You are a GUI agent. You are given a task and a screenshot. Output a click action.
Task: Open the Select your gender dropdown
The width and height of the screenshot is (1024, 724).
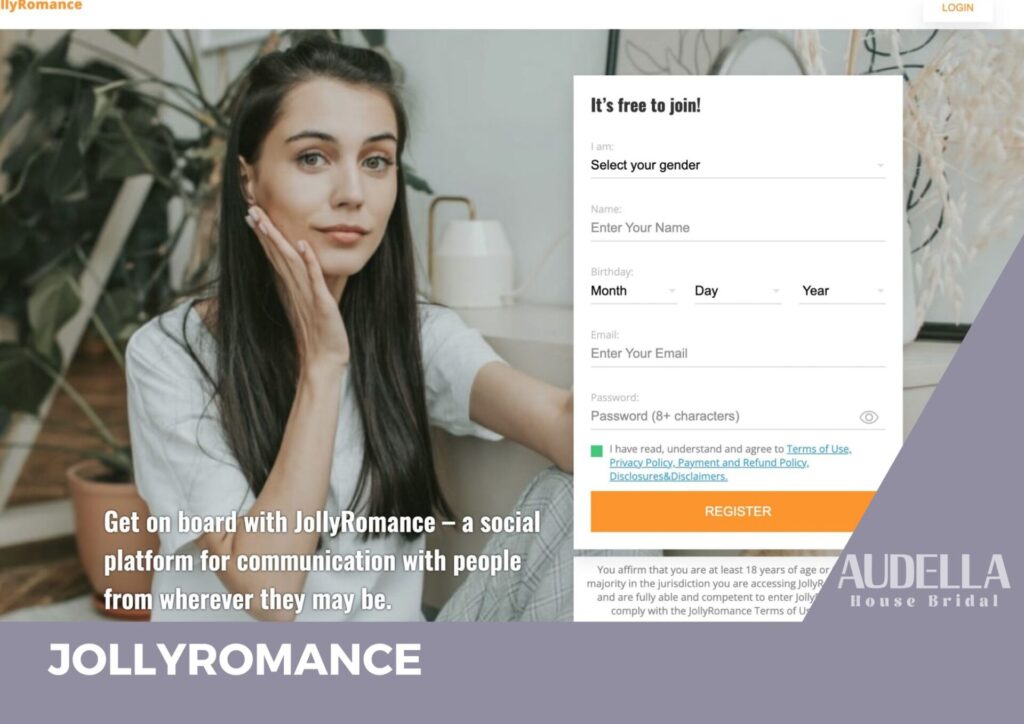pyautogui.click(x=737, y=165)
